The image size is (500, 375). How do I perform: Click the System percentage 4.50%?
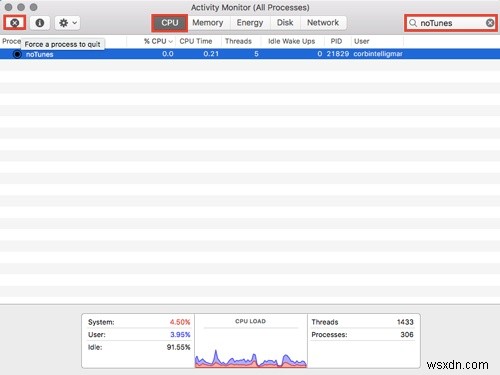click(x=180, y=322)
